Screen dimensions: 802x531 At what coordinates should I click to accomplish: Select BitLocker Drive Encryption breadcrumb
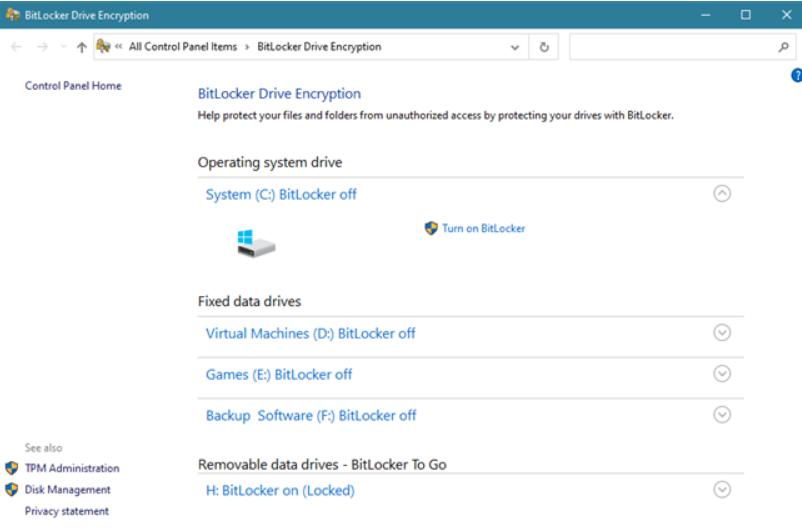[319, 47]
